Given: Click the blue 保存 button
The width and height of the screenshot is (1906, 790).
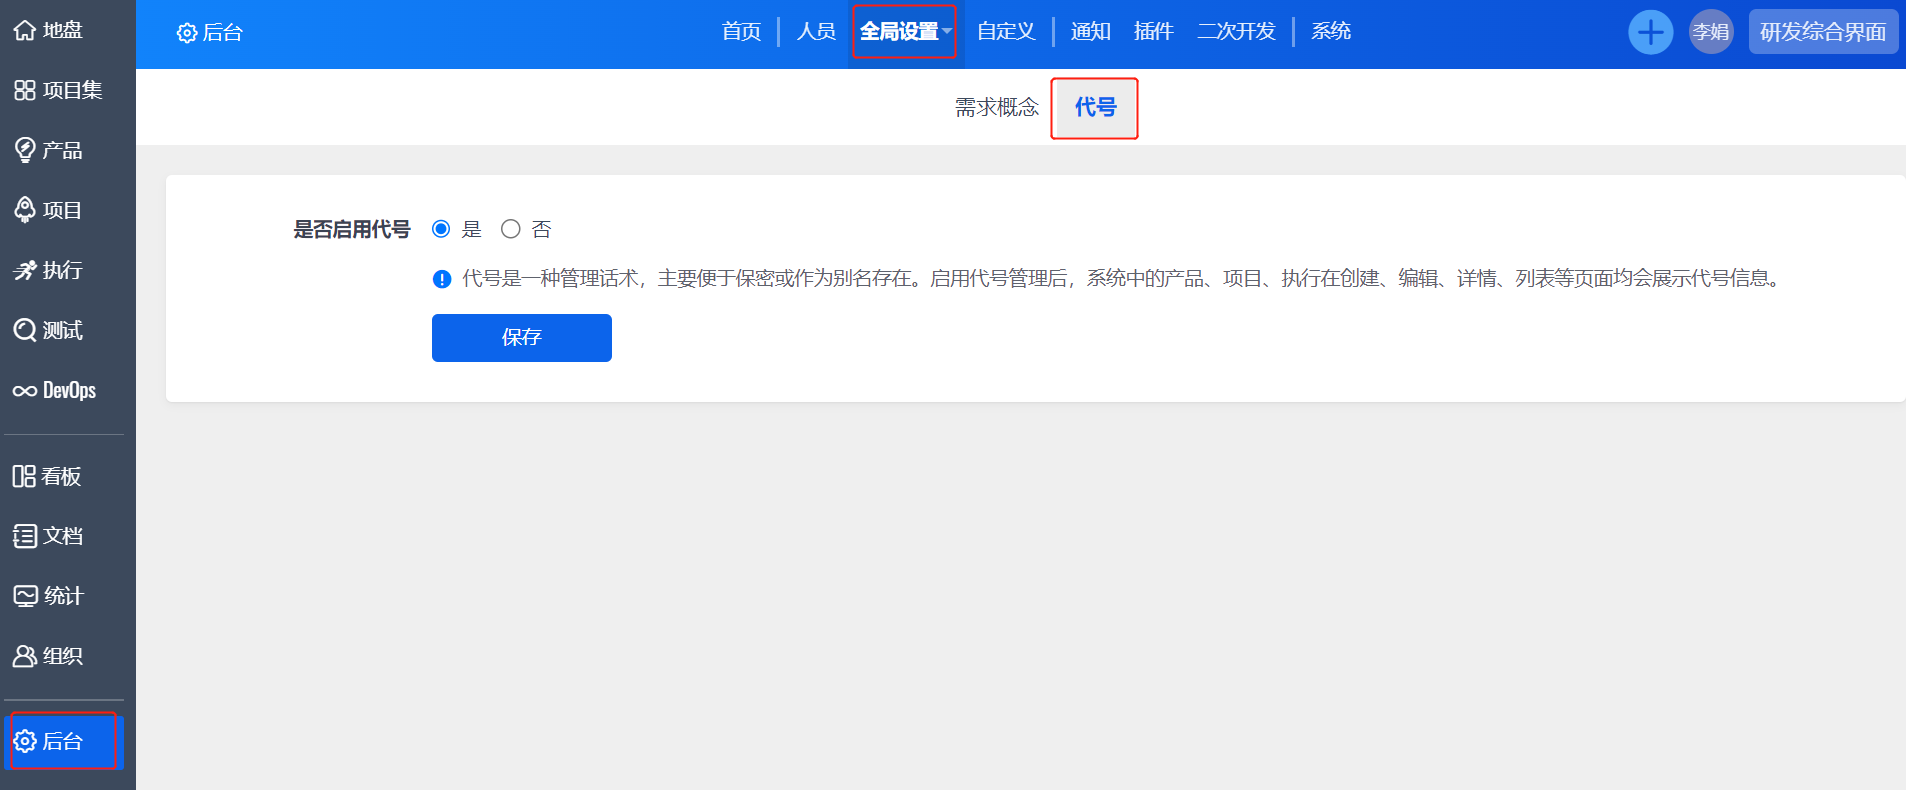Looking at the screenshot, I should (x=522, y=338).
